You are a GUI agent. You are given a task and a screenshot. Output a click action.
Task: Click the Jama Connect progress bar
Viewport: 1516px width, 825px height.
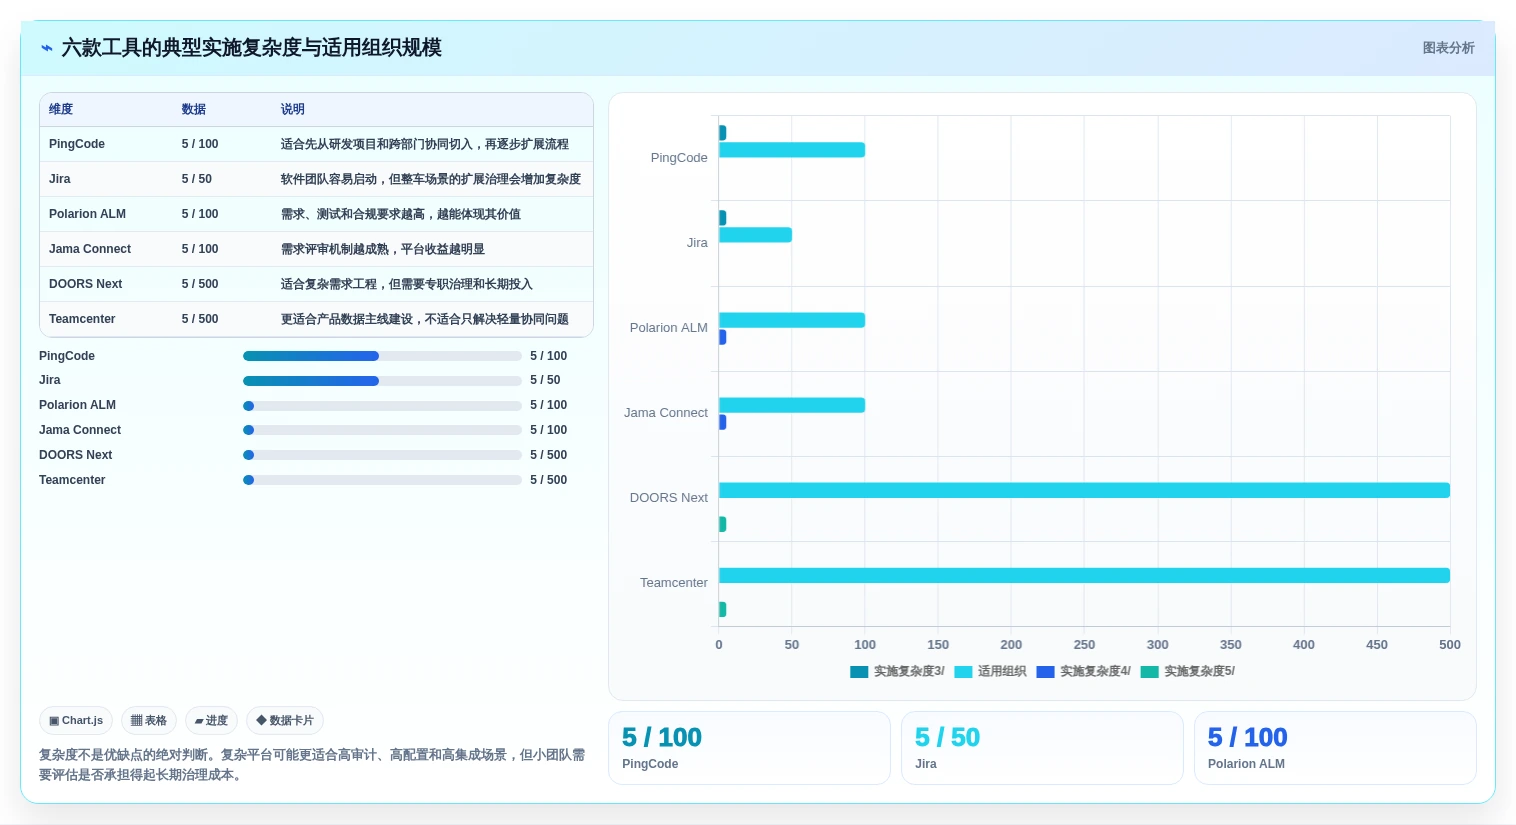pos(382,430)
